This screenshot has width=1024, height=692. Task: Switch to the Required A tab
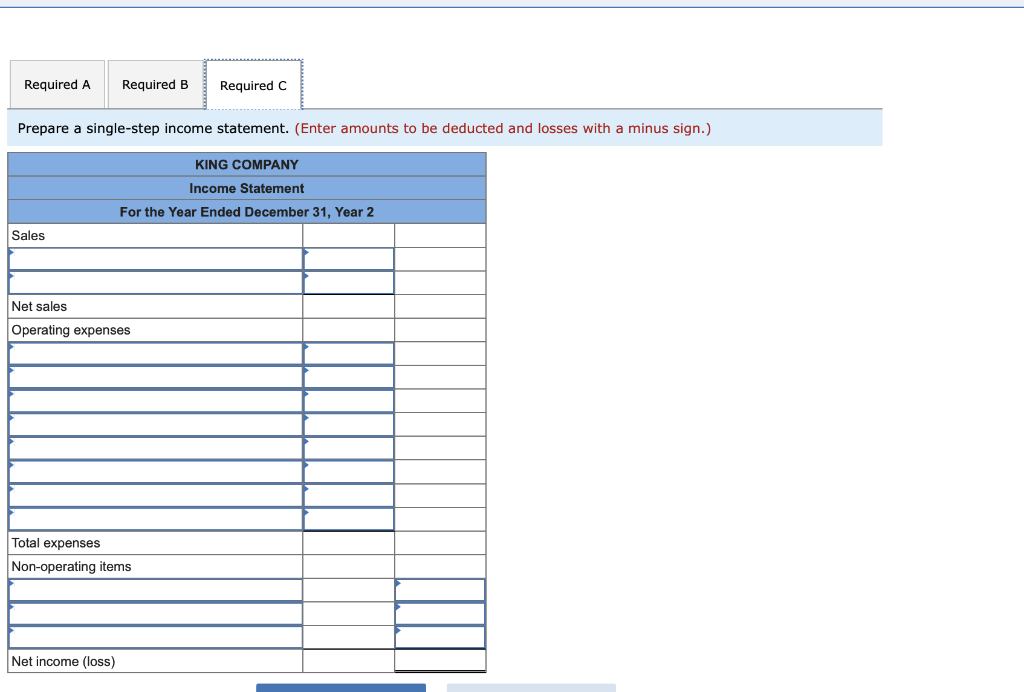click(x=57, y=84)
